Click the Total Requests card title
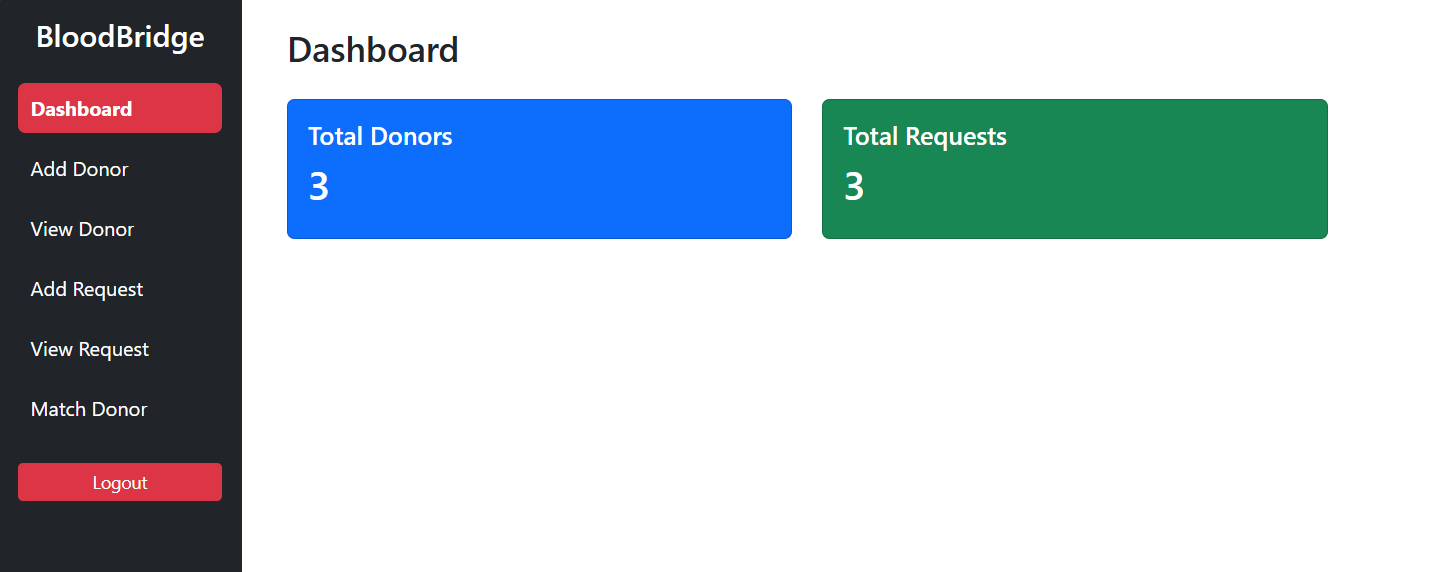The height and width of the screenshot is (572, 1444). point(925,137)
